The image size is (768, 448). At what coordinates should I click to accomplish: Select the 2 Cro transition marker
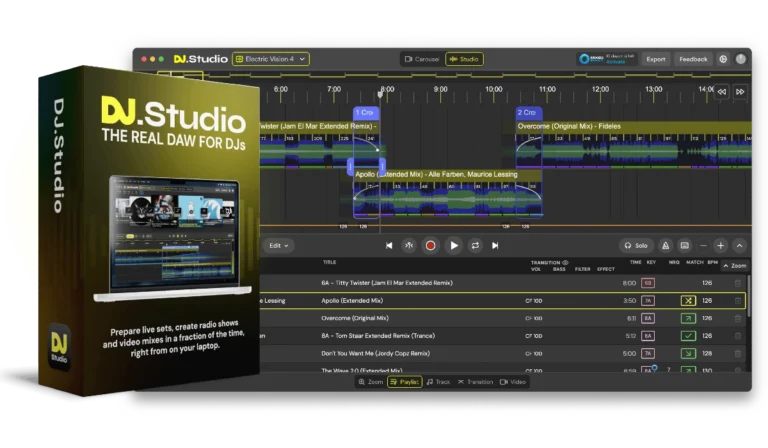[528, 113]
